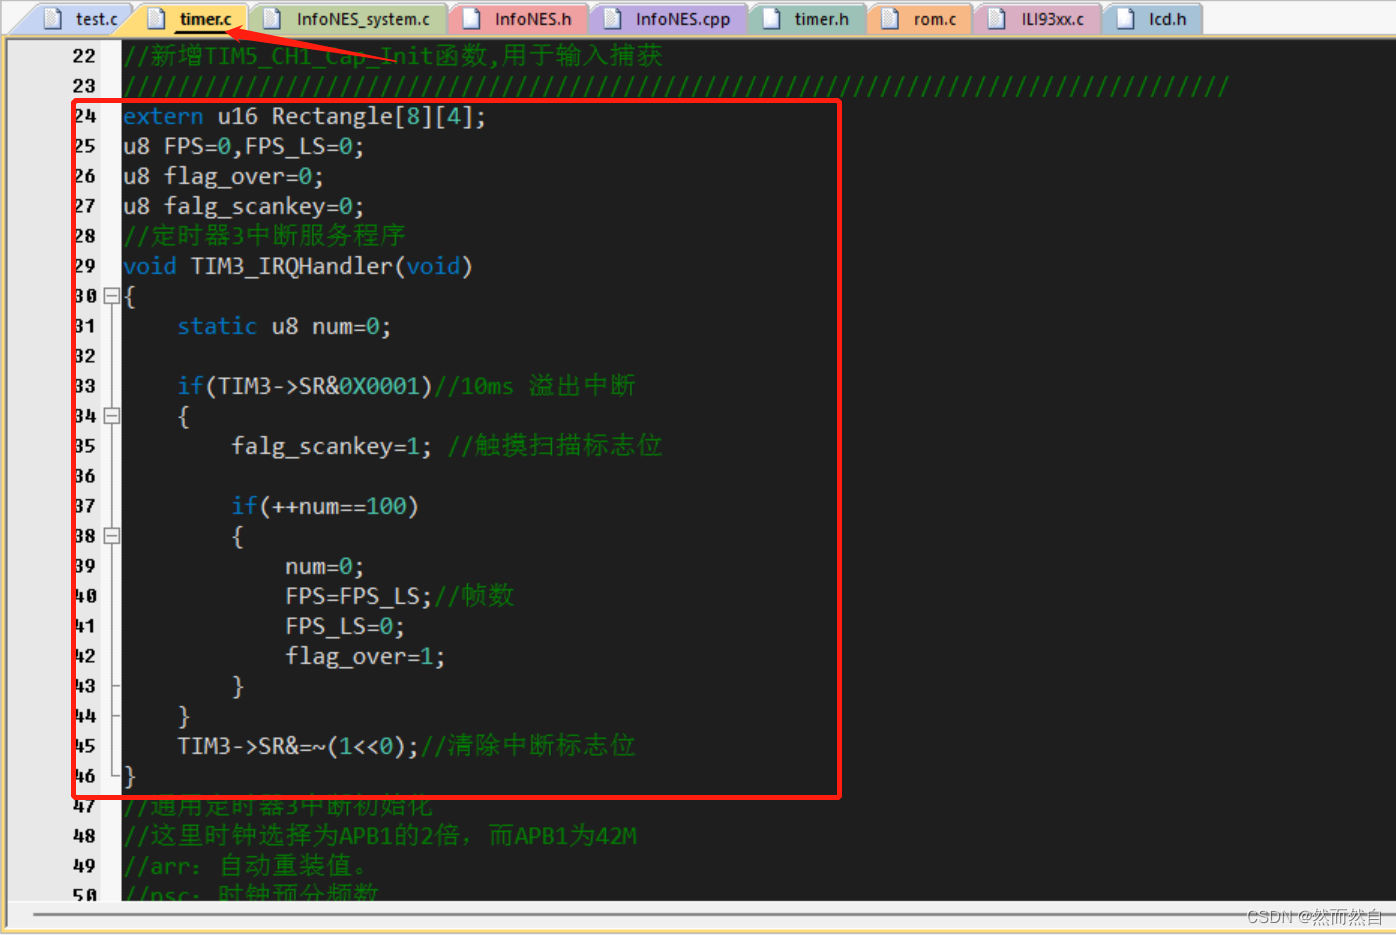Click the 'u8 FPS=0,FPS_LS=0;' line

(243, 147)
